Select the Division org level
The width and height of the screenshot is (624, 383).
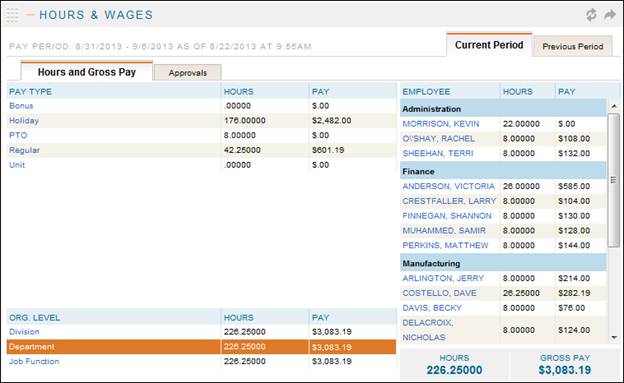coord(24,332)
